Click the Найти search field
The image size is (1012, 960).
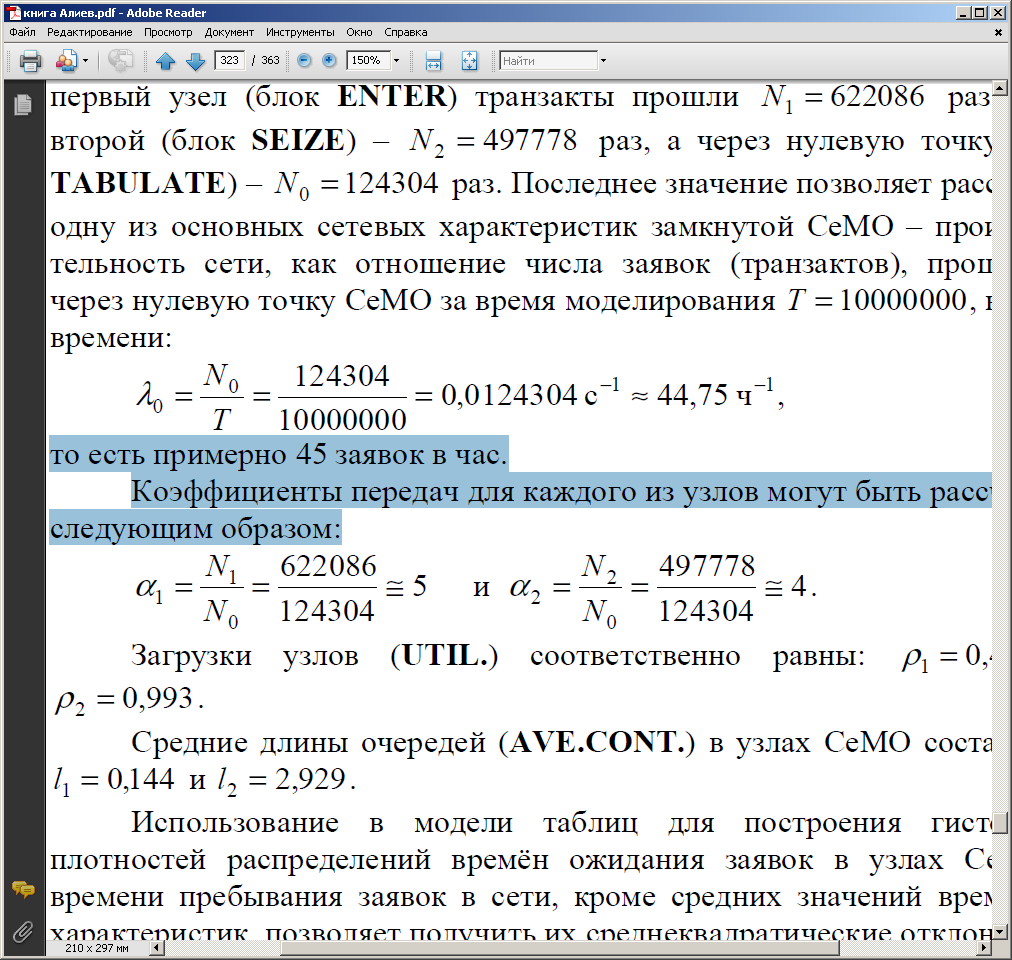549,61
